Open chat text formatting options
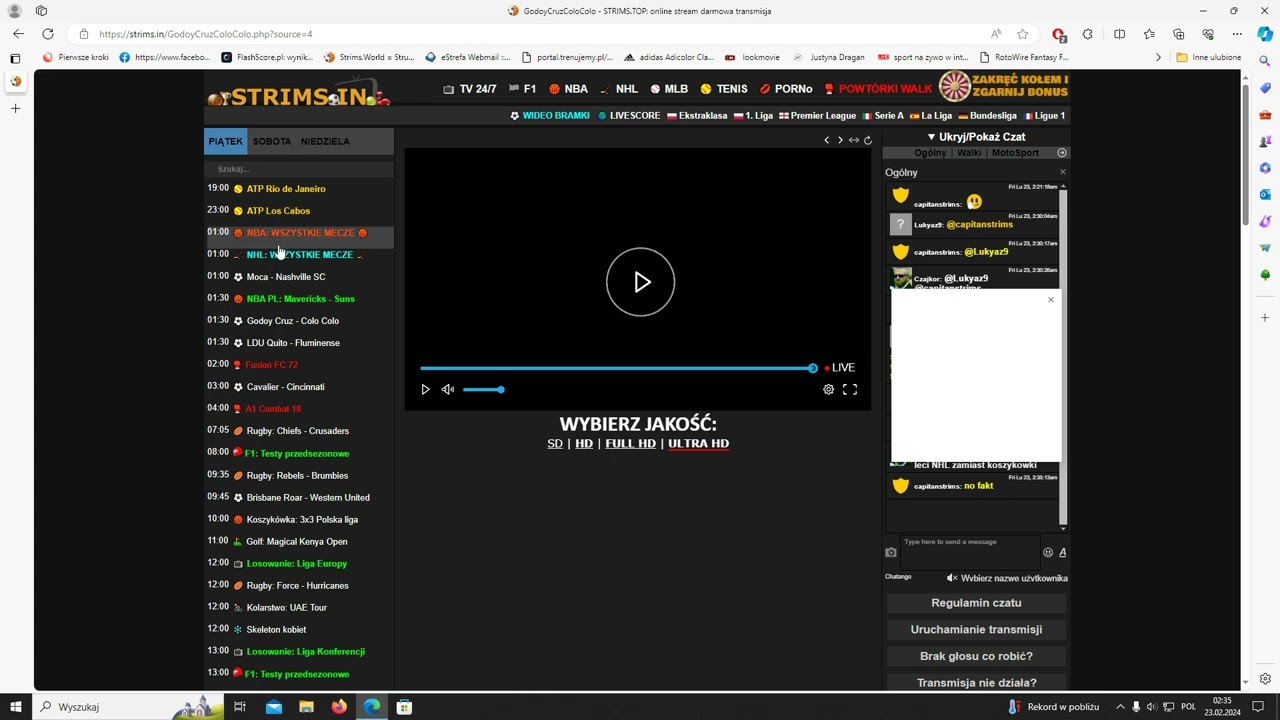Viewport: 1280px width, 720px height. click(x=1062, y=552)
